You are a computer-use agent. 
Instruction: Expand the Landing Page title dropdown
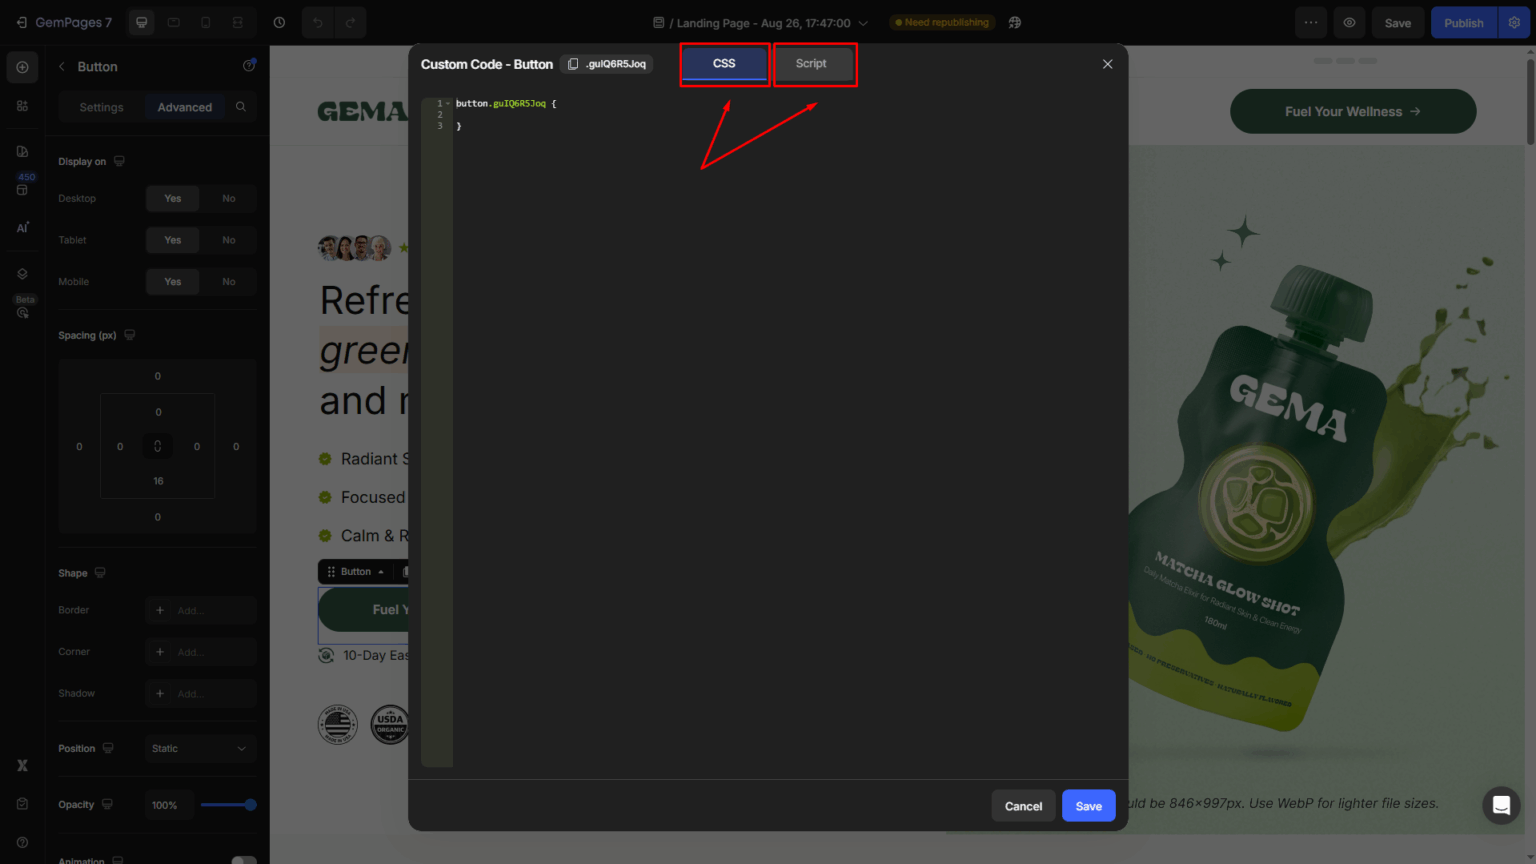point(863,23)
